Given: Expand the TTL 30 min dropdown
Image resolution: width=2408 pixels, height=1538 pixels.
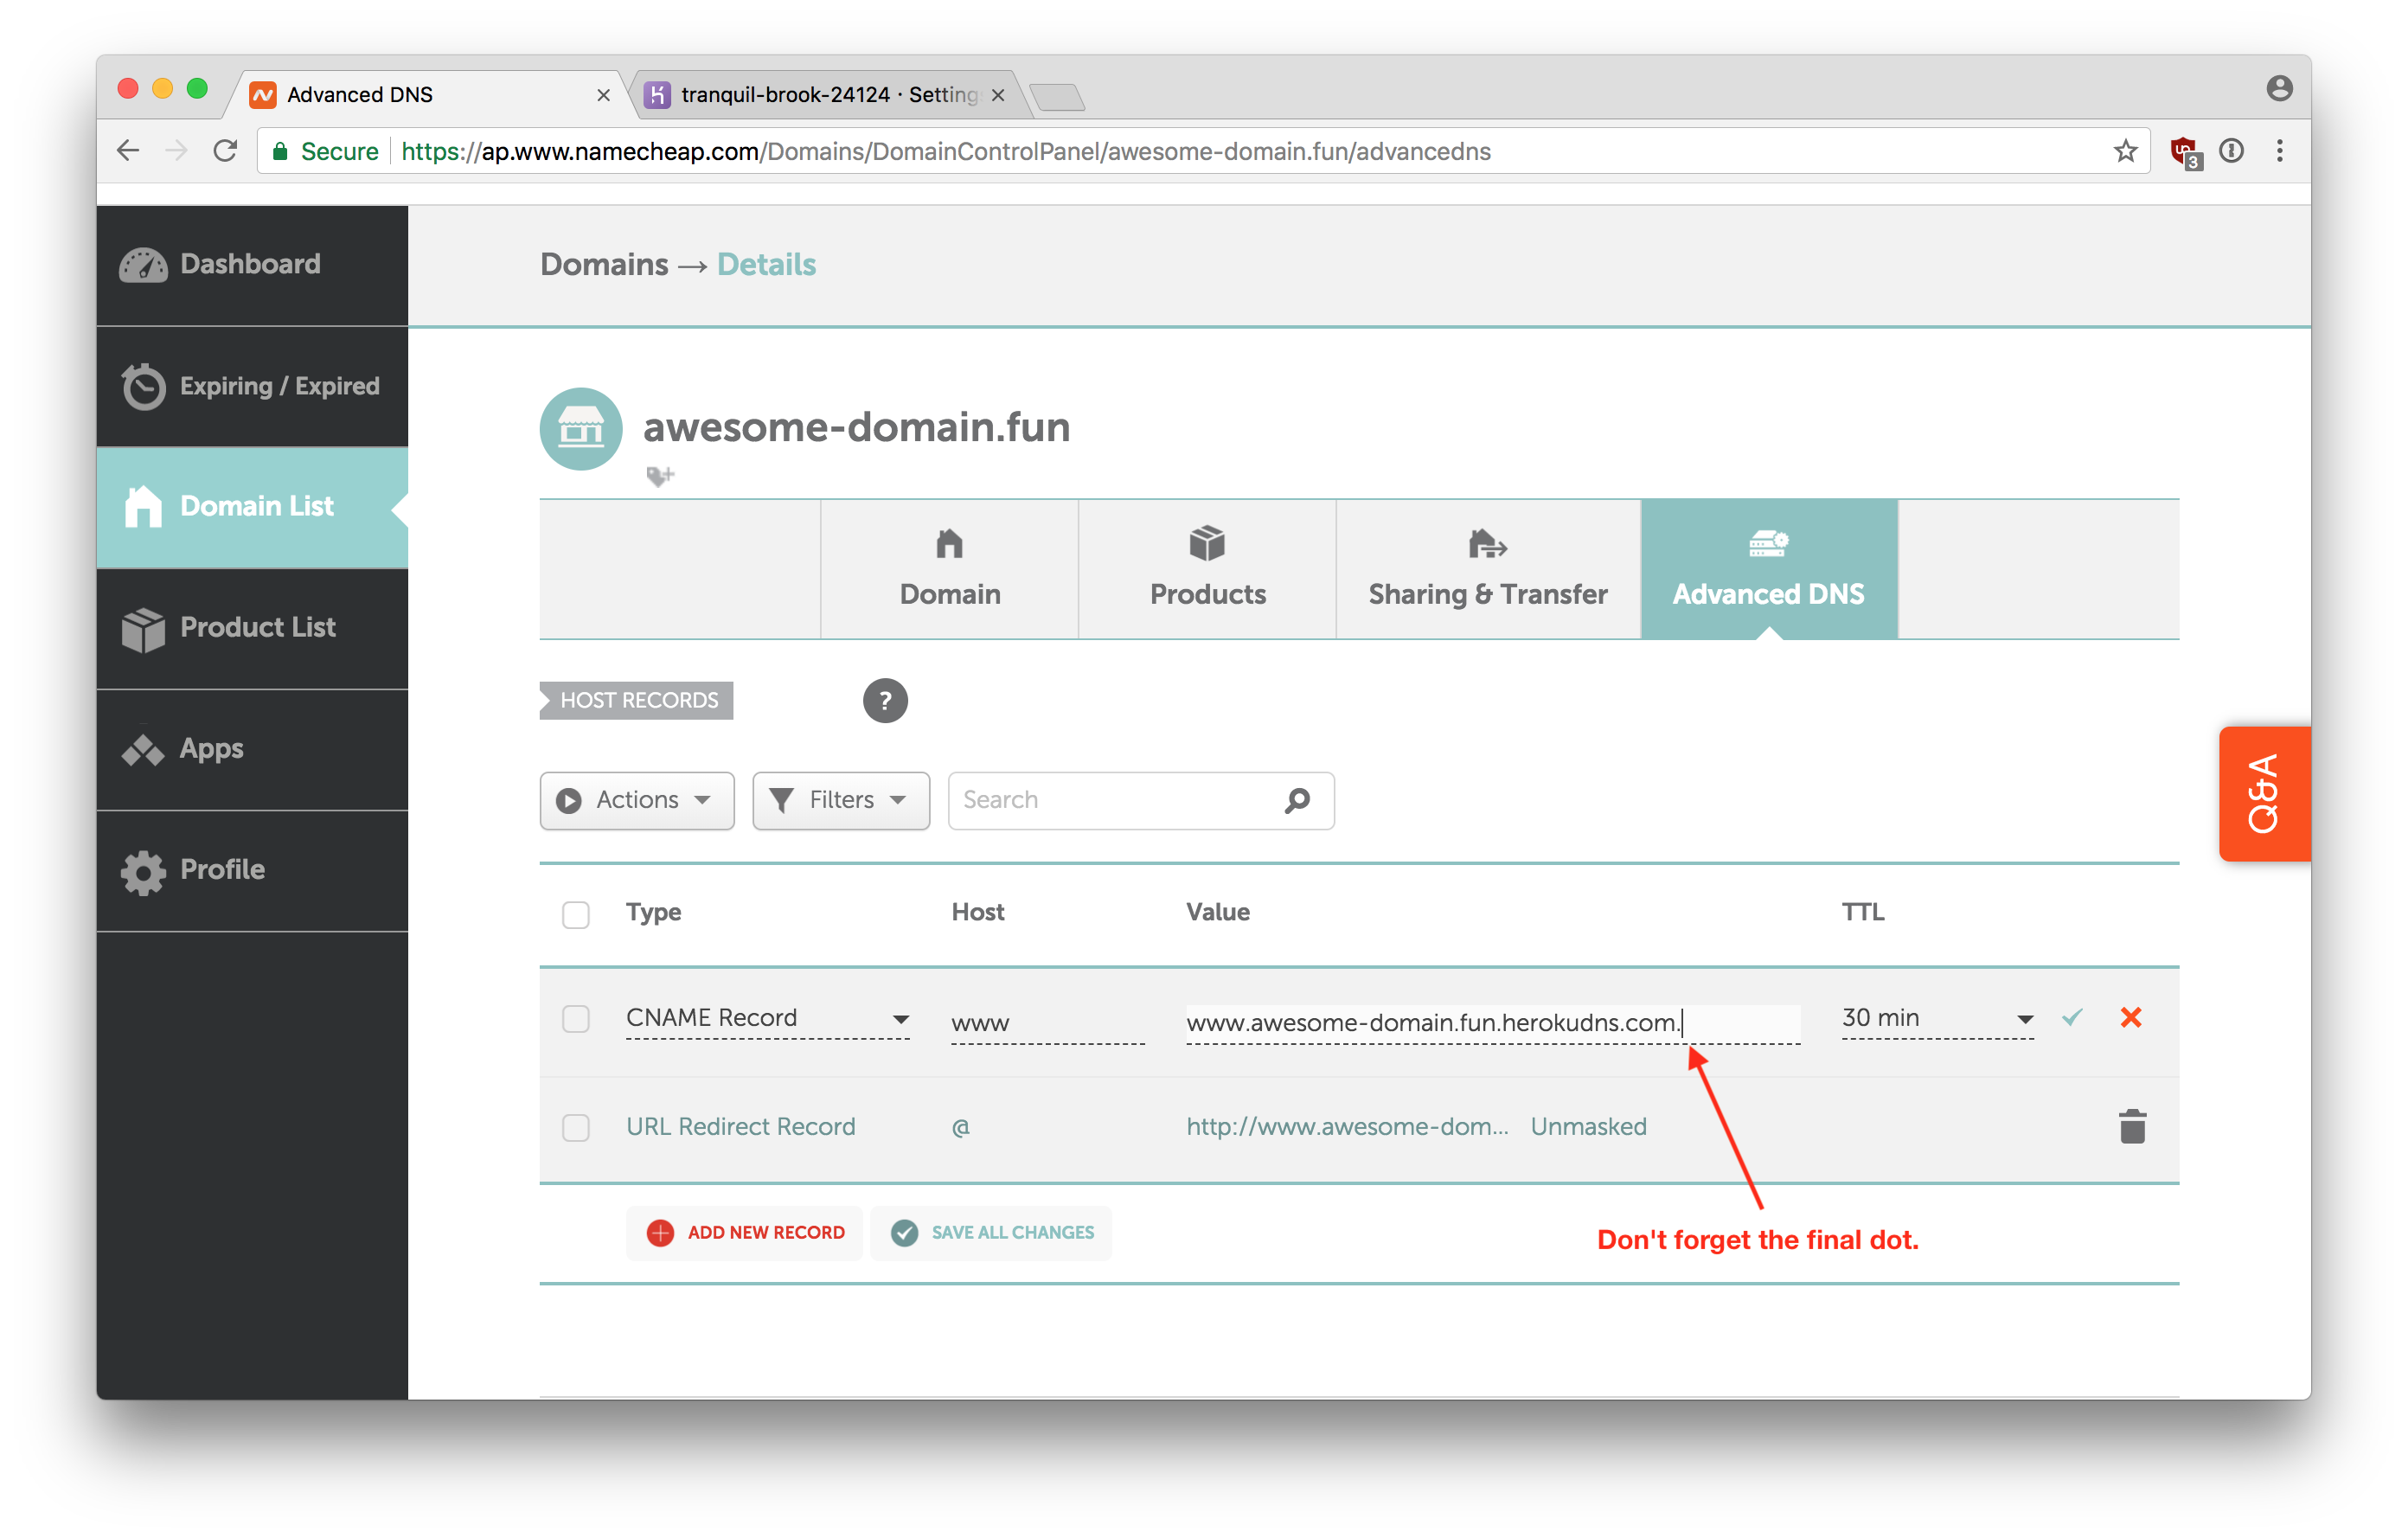Looking at the screenshot, I should tap(1937, 1018).
